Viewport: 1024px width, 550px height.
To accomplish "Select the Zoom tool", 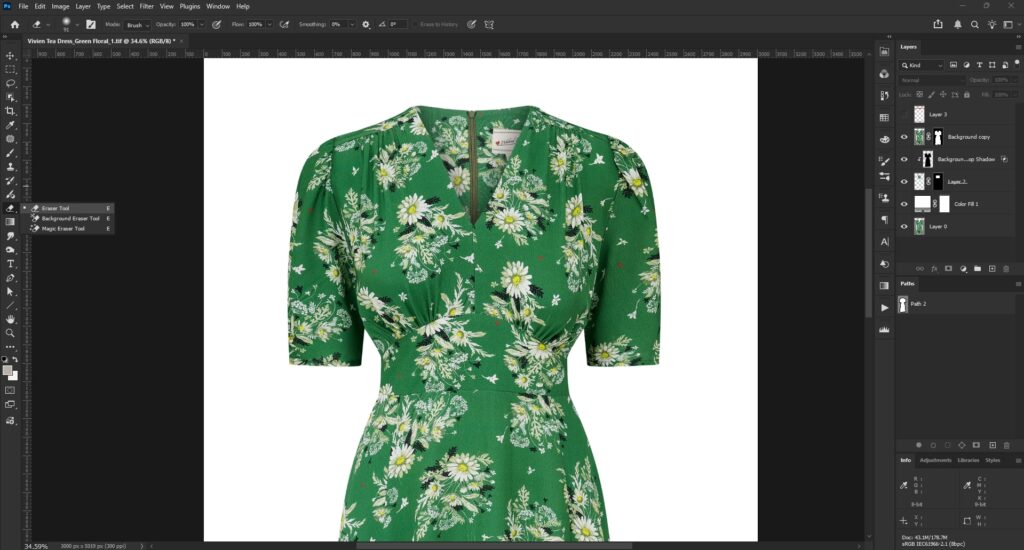I will click(10, 333).
